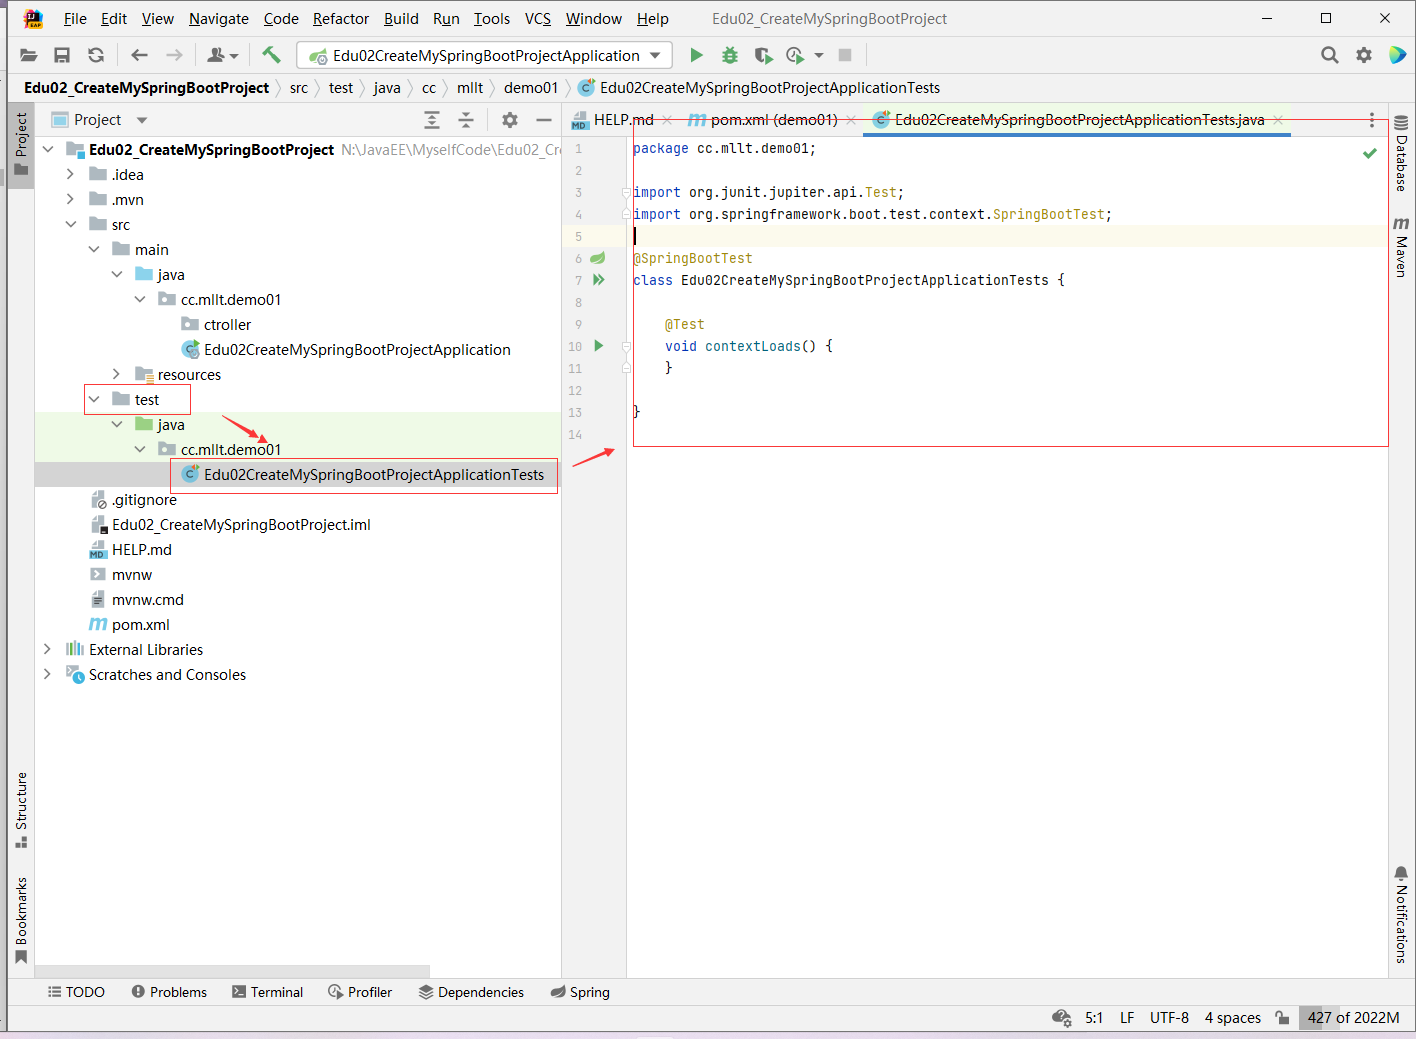Image resolution: width=1416 pixels, height=1039 pixels.
Task: Open Project panel options gear
Action: tap(510, 120)
